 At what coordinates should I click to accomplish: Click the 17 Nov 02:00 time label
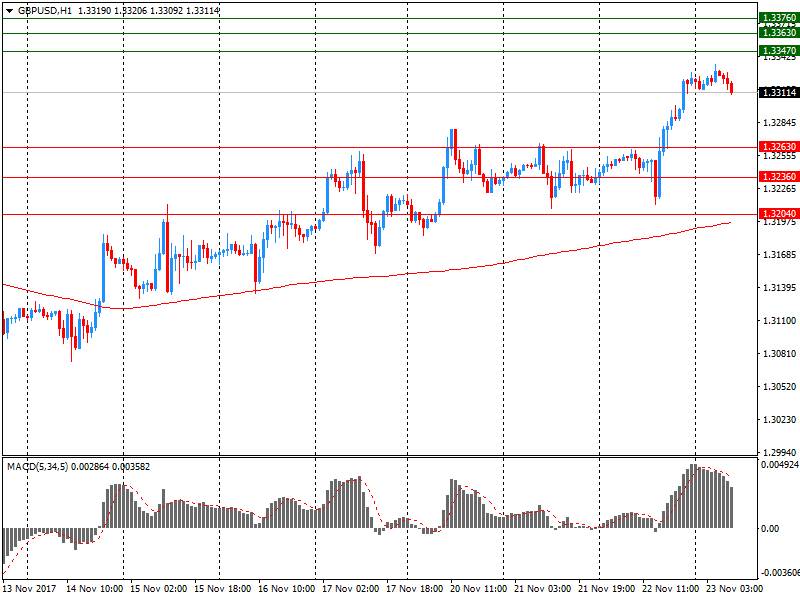point(351,589)
